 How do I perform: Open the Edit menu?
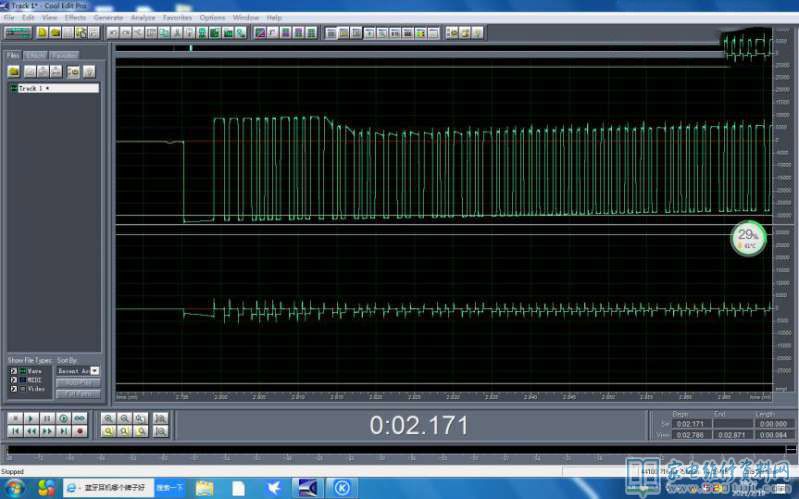[28, 17]
